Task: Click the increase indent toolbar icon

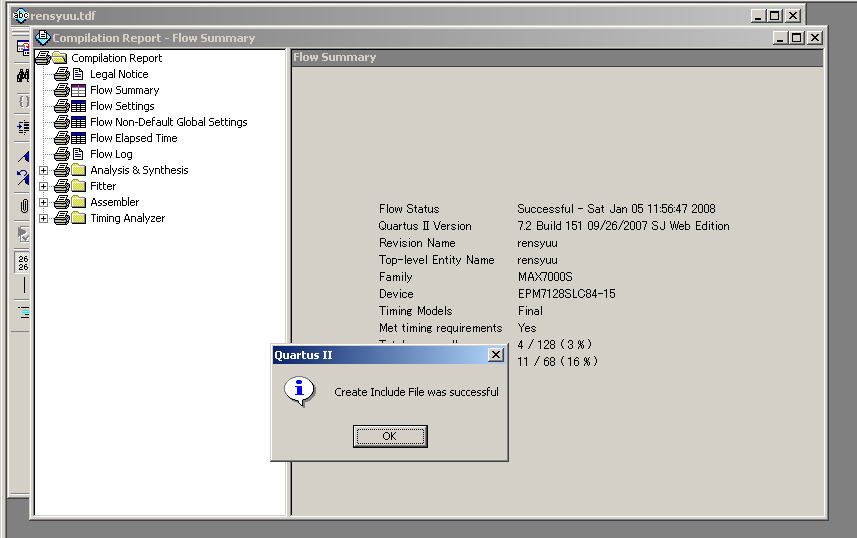Action: pyautogui.click(x=23, y=127)
